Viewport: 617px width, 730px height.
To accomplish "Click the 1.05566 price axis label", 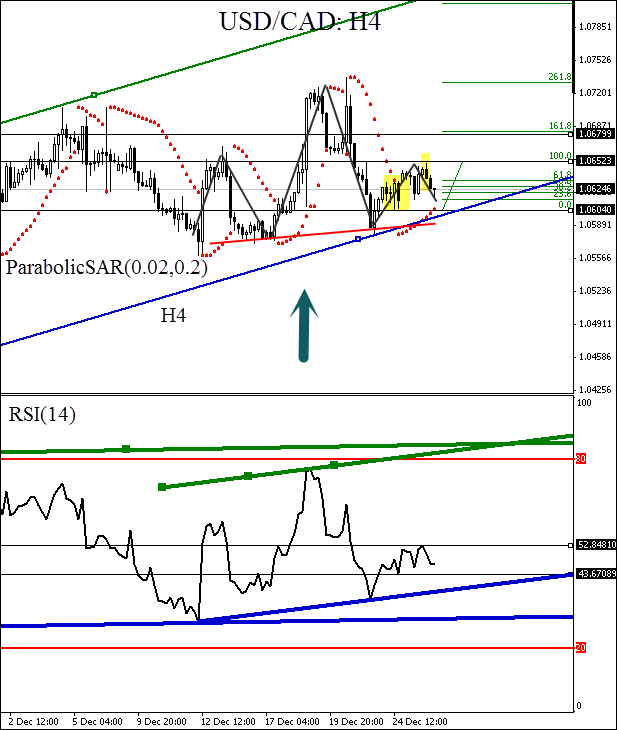I will pos(595,258).
